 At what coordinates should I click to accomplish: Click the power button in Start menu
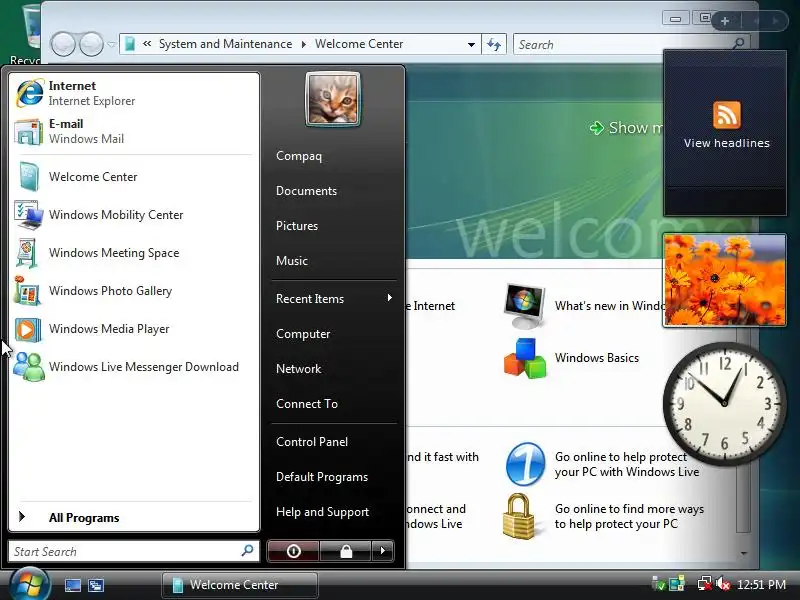tap(293, 551)
